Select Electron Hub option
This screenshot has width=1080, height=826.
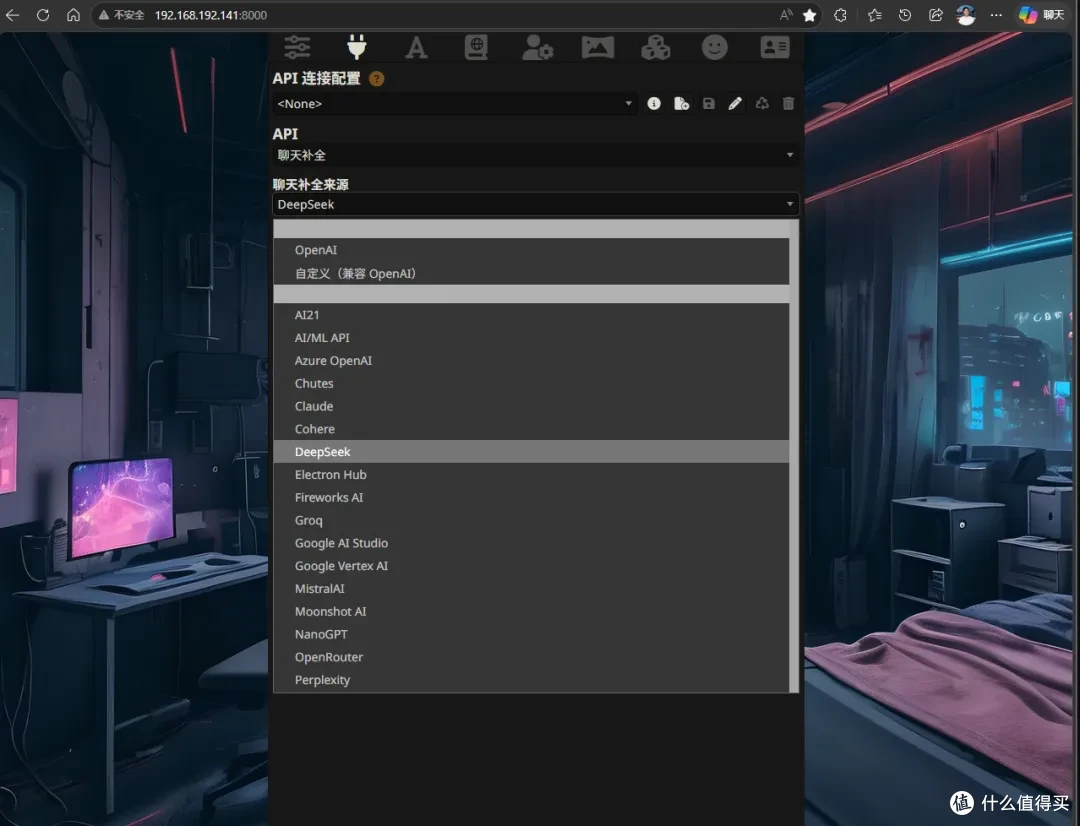pos(531,474)
